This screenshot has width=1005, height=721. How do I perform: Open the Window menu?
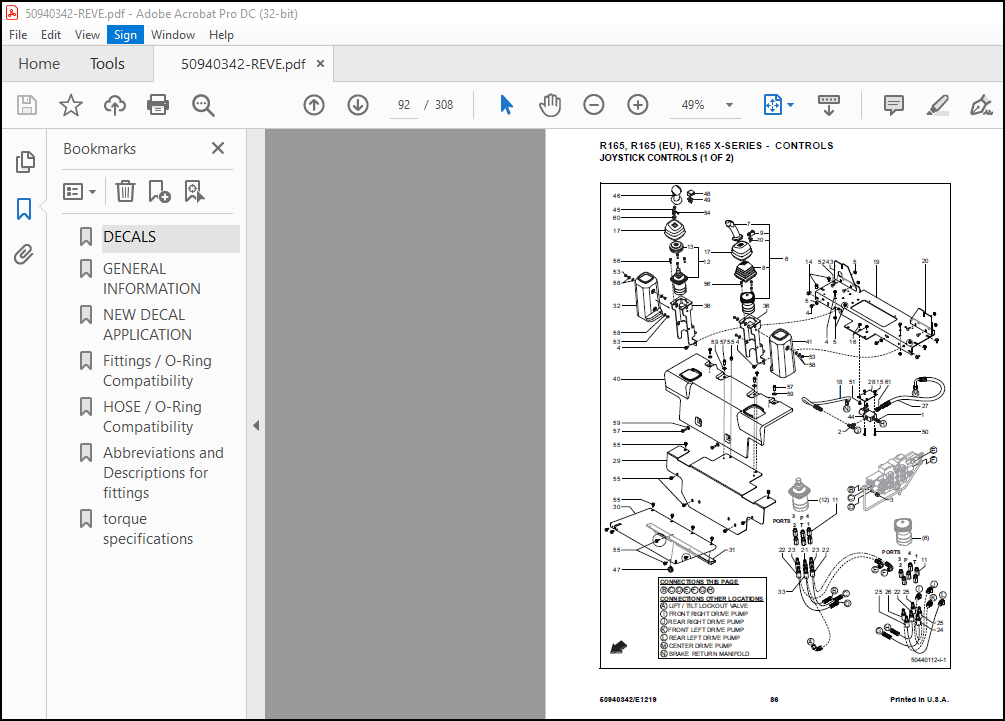(173, 35)
